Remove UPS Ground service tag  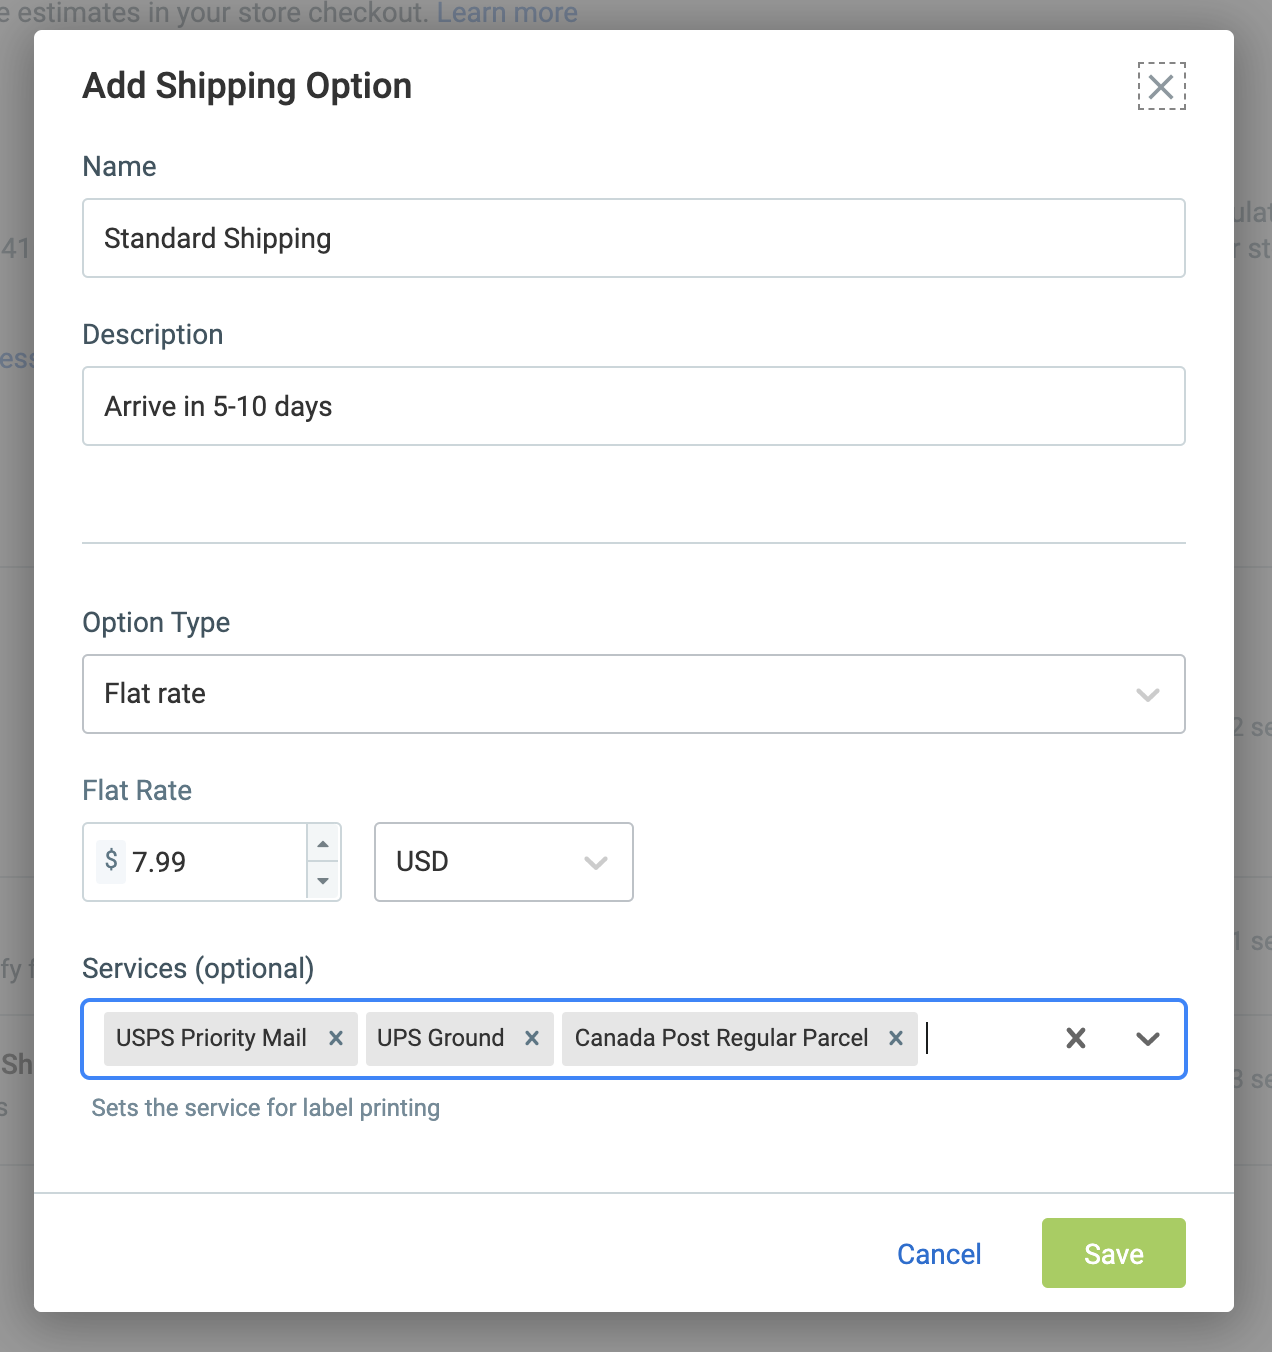click(x=532, y=1038)
